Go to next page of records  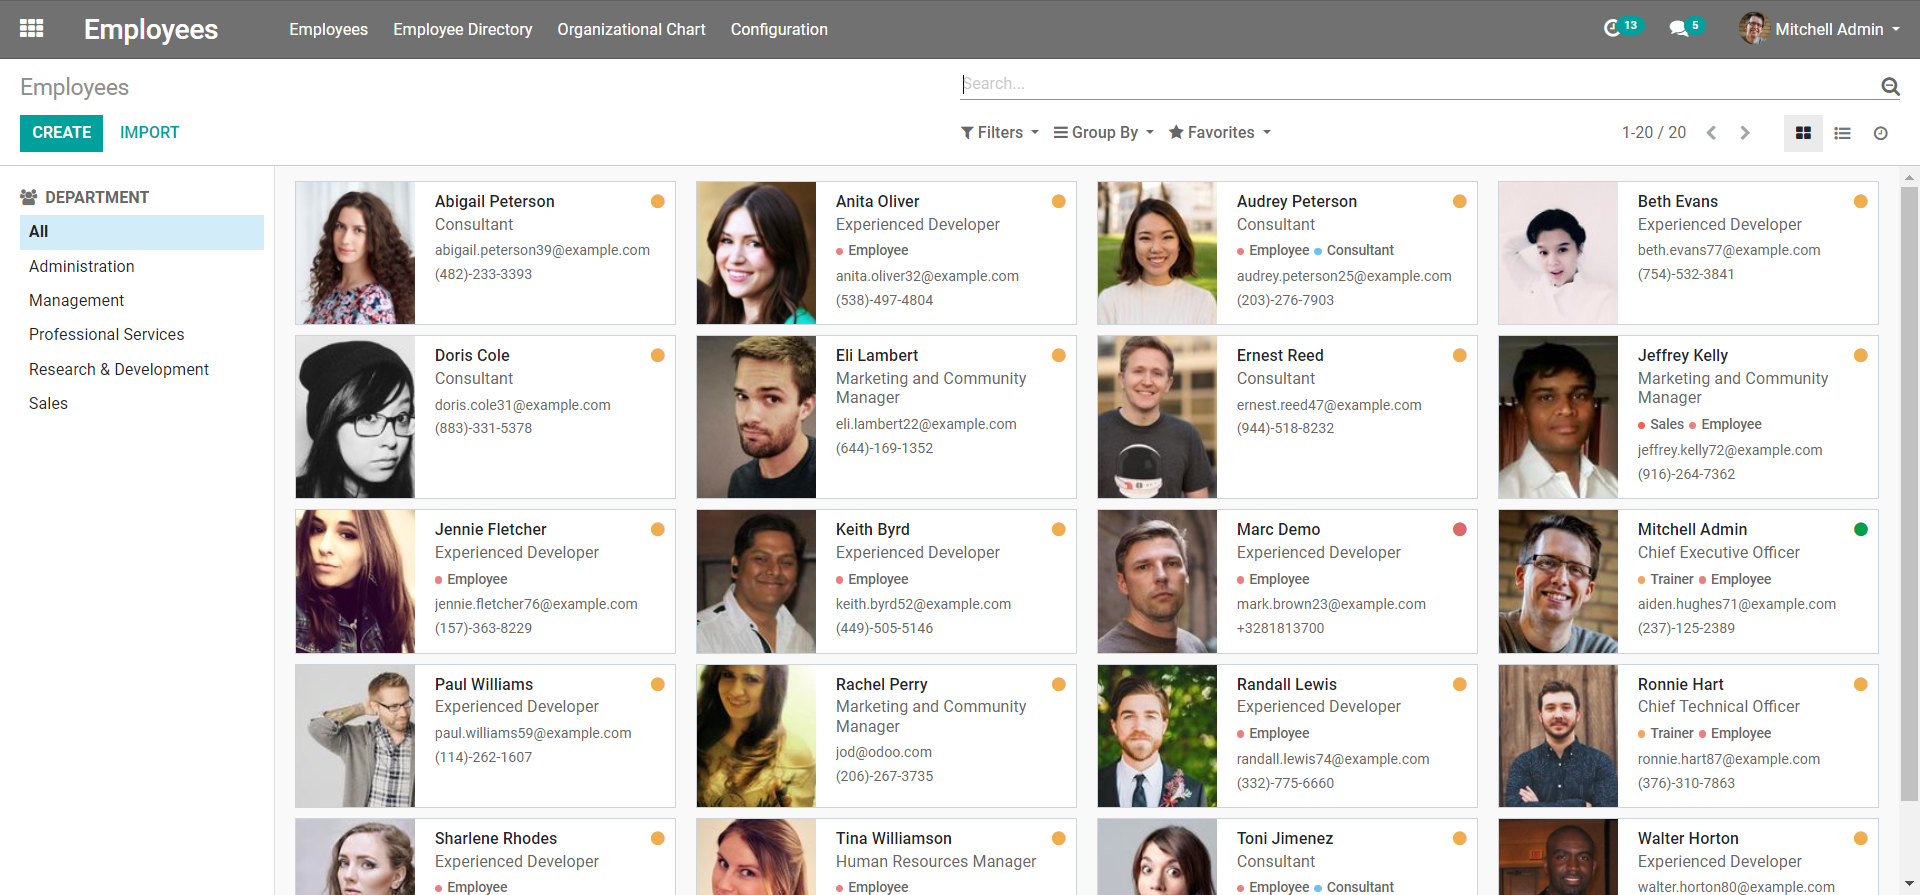pos(1745,133)
